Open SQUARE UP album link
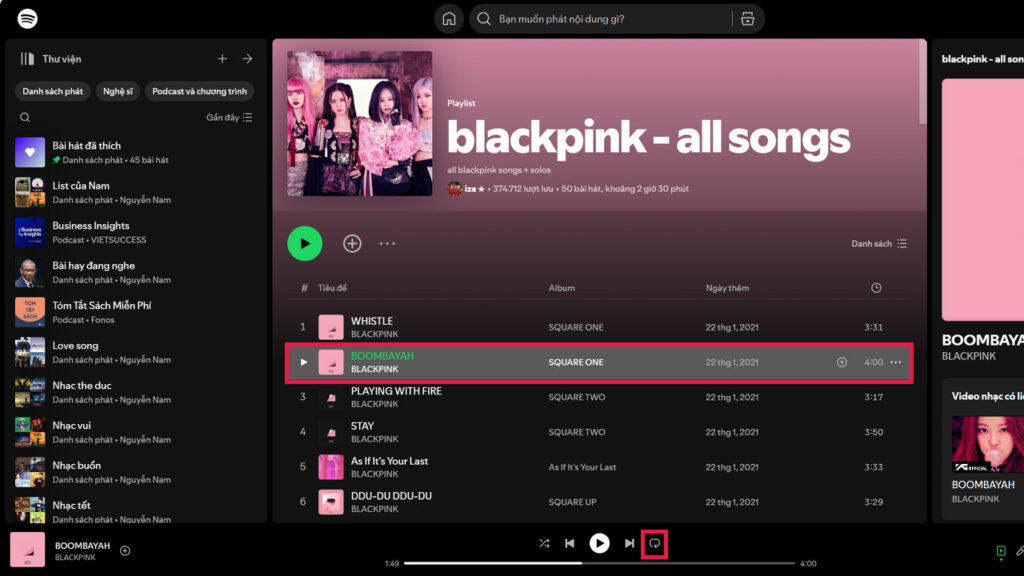 coord(572,502)
